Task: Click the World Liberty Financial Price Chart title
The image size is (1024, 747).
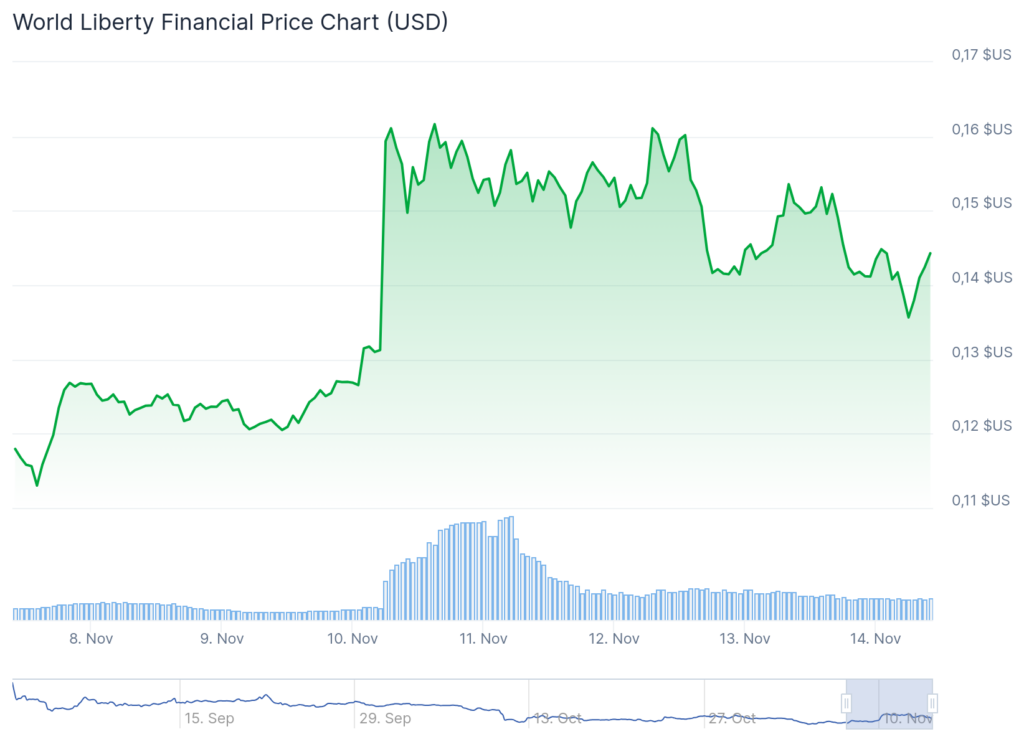Action: click(230, 22)
